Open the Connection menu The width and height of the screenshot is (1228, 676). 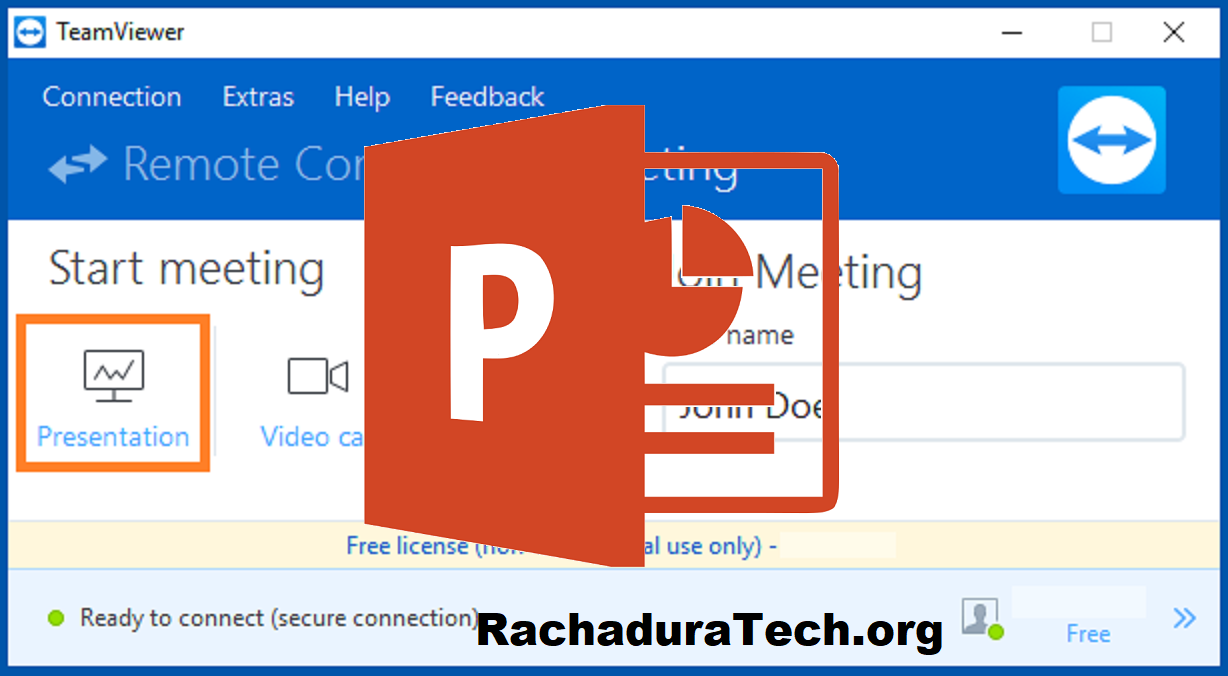click(x=112, y=97)
